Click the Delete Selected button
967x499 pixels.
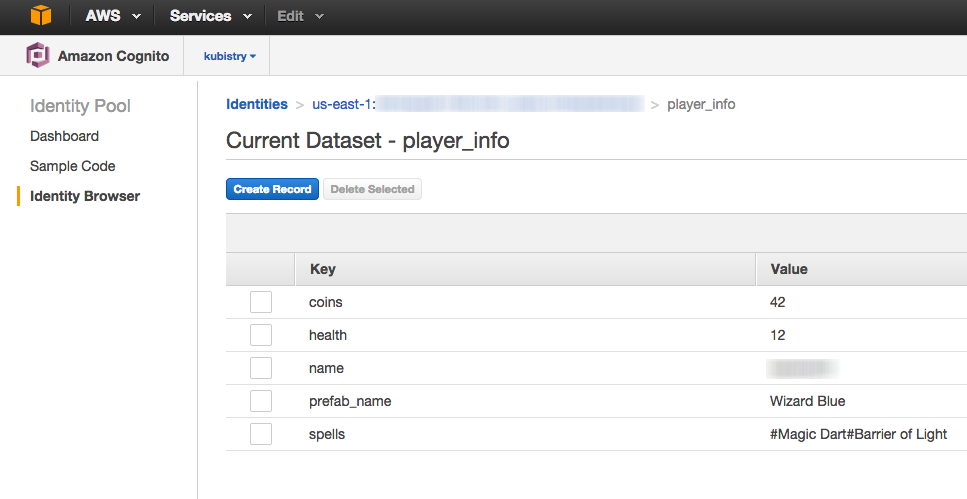[372, 189]
